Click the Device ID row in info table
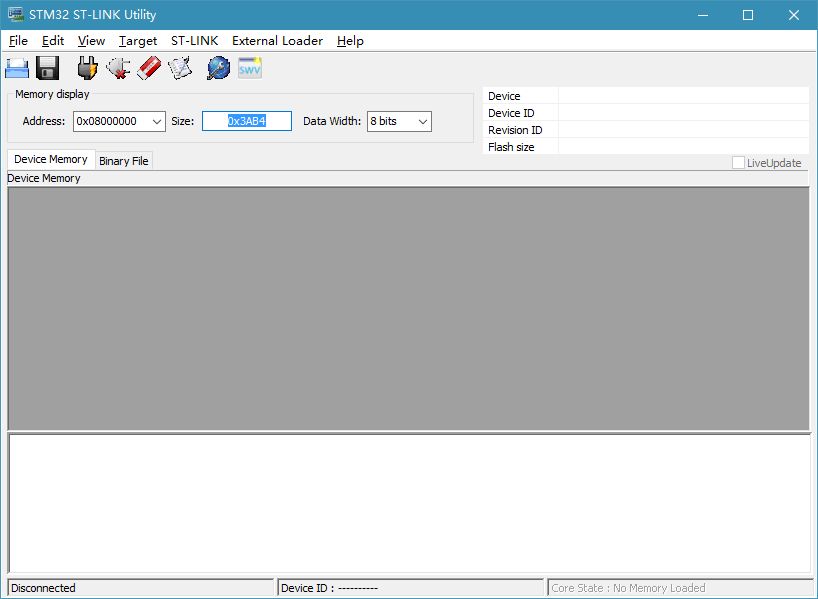Viewport: 818px width, 599px height. click(x=646, y=113)
